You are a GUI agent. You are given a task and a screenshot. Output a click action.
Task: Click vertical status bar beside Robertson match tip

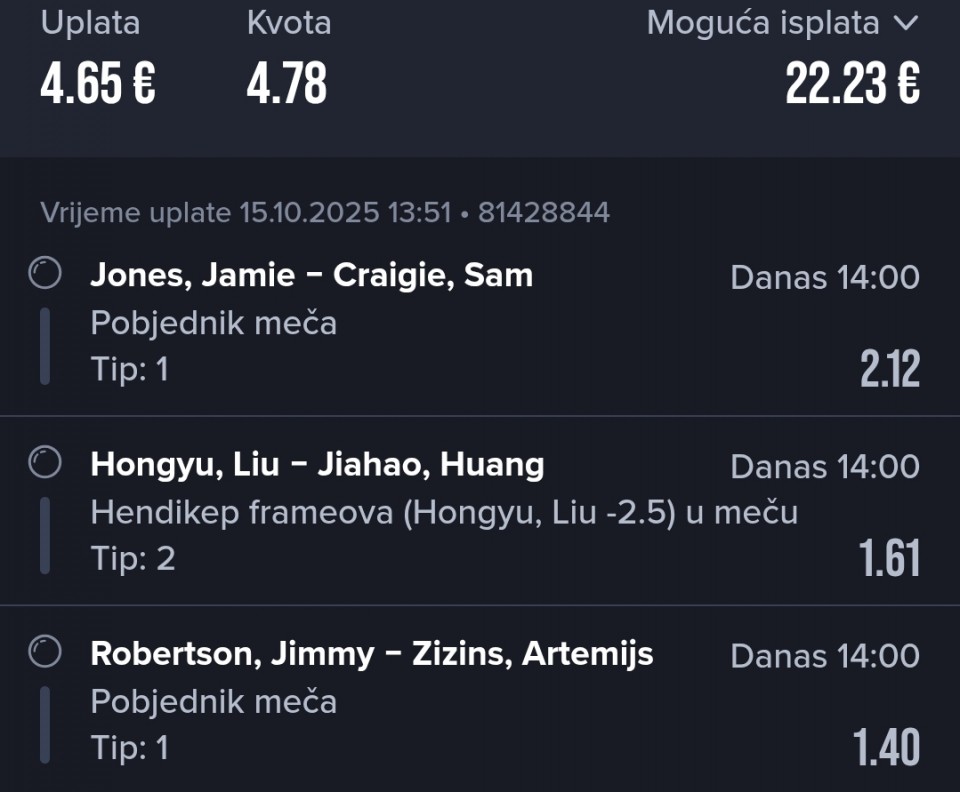click(45, 725)
